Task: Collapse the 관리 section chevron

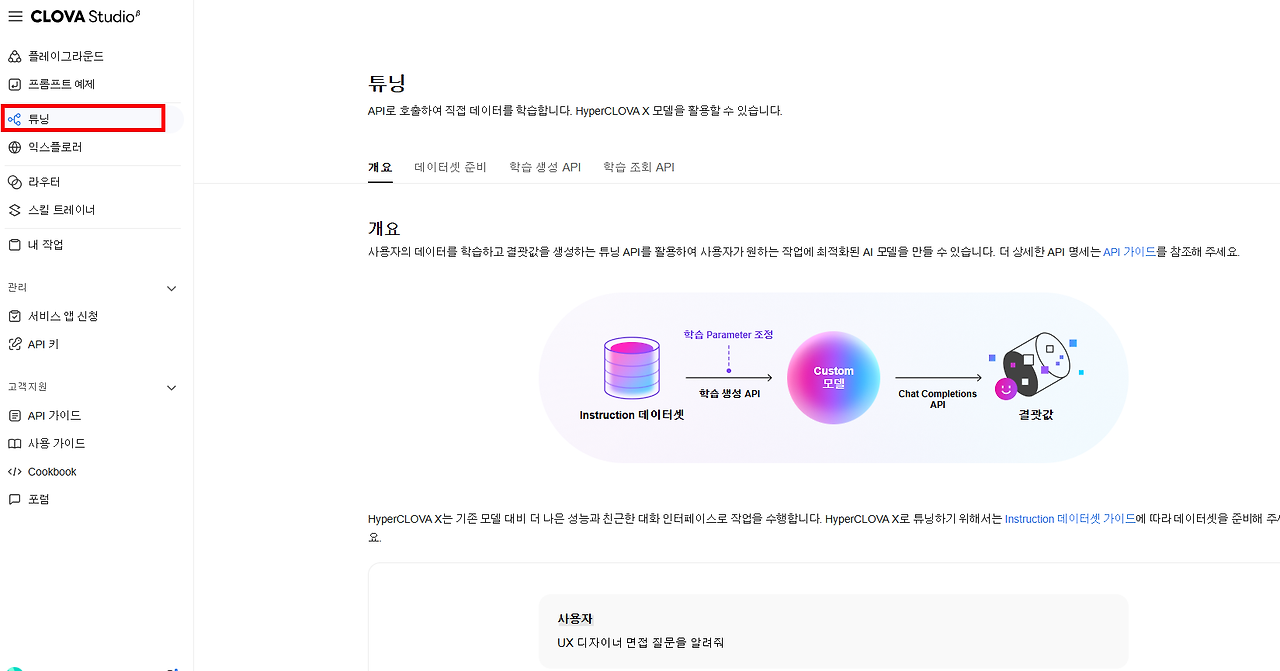Action: click(x=171, y=288)
